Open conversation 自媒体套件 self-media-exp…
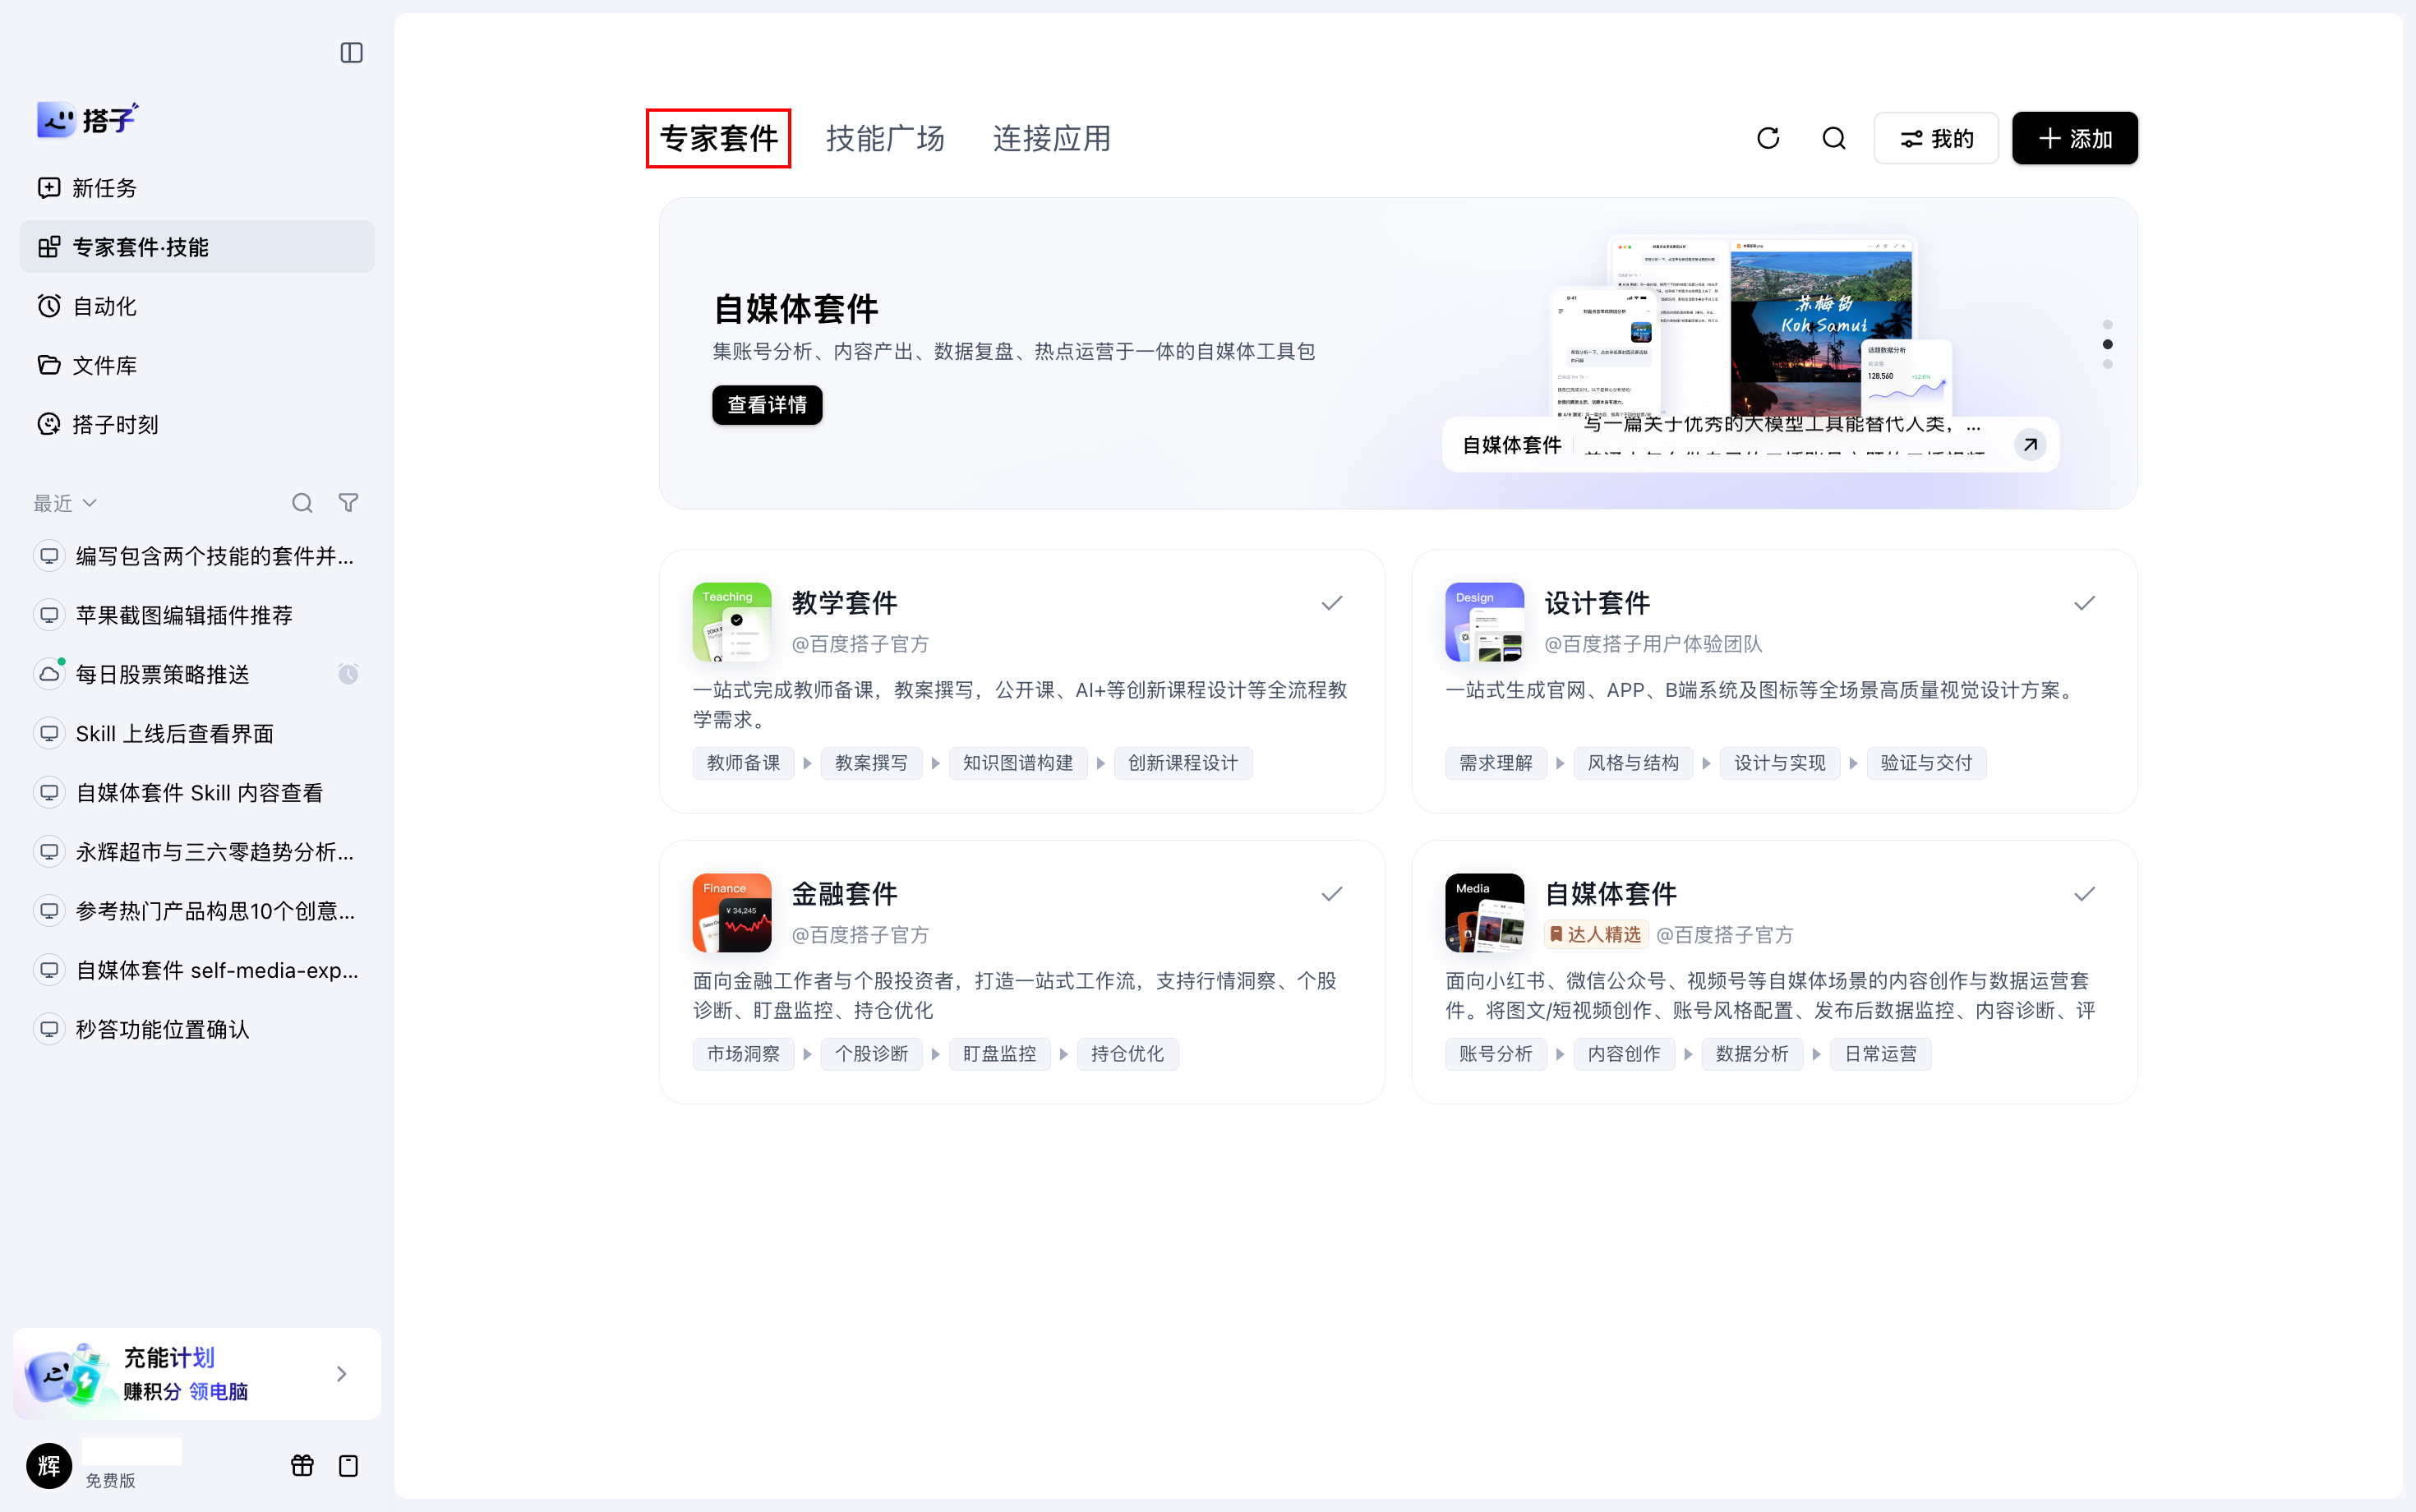The image size is (2416, 1512). click(x=197, y=970)
